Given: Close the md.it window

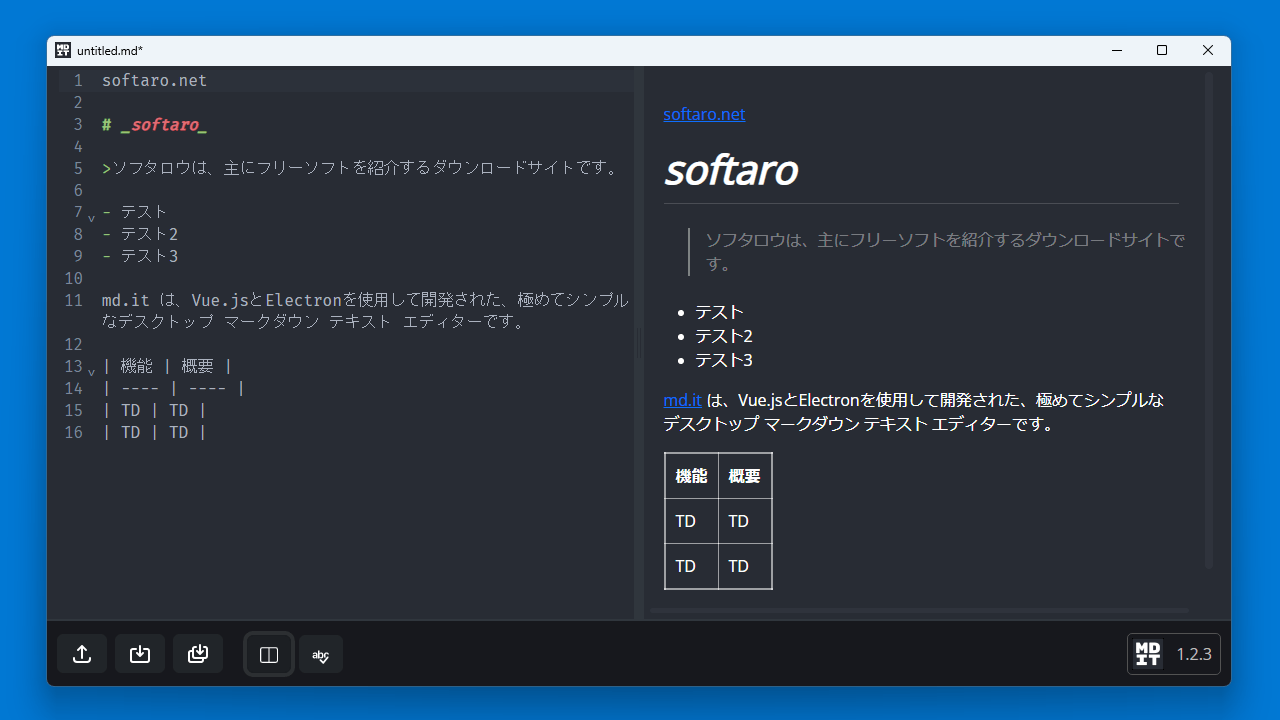Looking at the screenshot, I should (1208, 50).
